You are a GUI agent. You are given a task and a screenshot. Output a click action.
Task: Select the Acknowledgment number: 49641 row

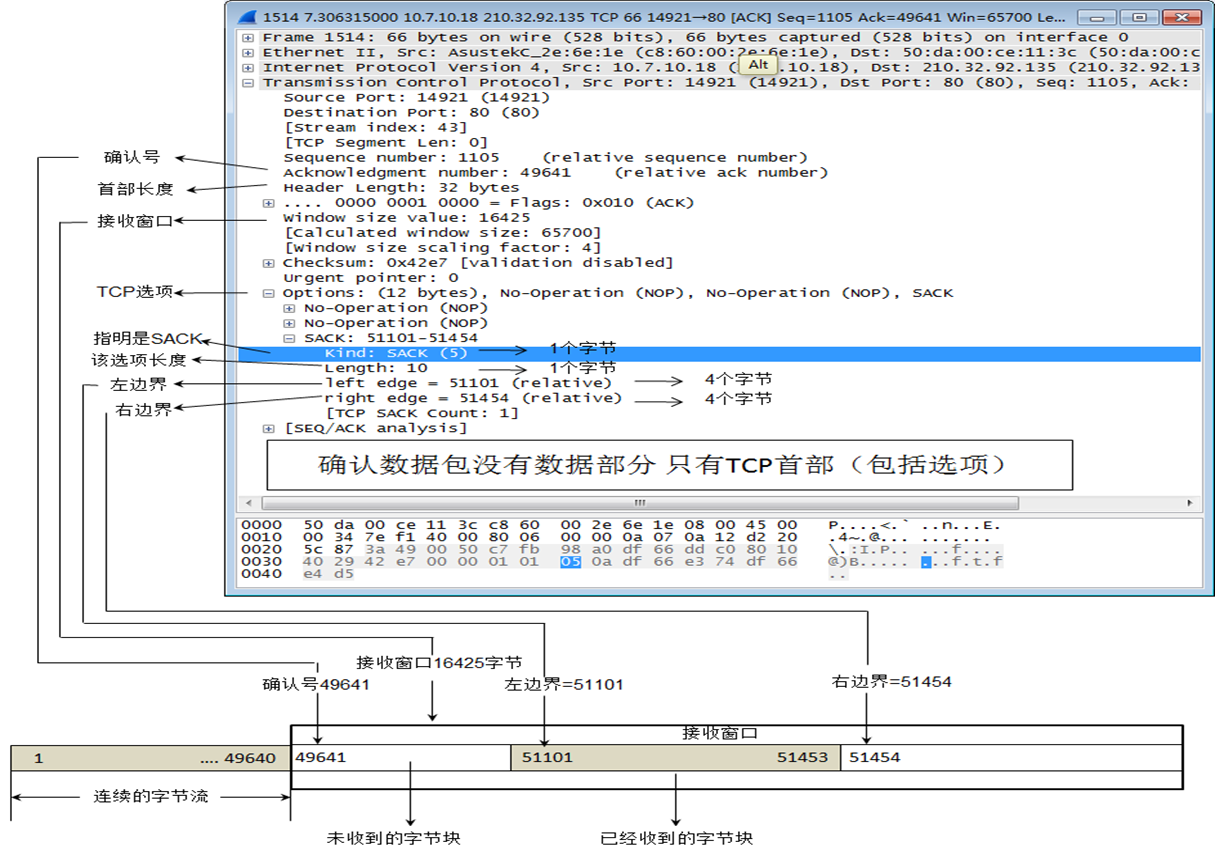pos(556,172)
